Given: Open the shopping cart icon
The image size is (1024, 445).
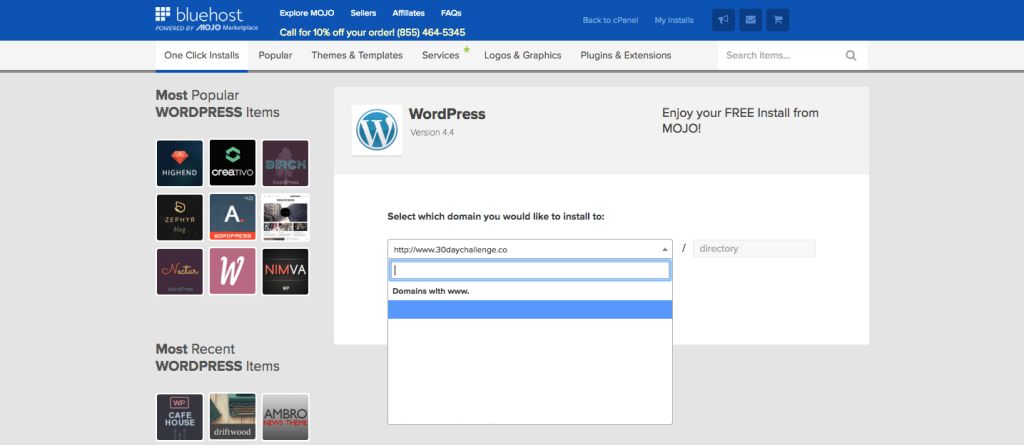Looking at the screenshot, I should (x=778, y=20).
